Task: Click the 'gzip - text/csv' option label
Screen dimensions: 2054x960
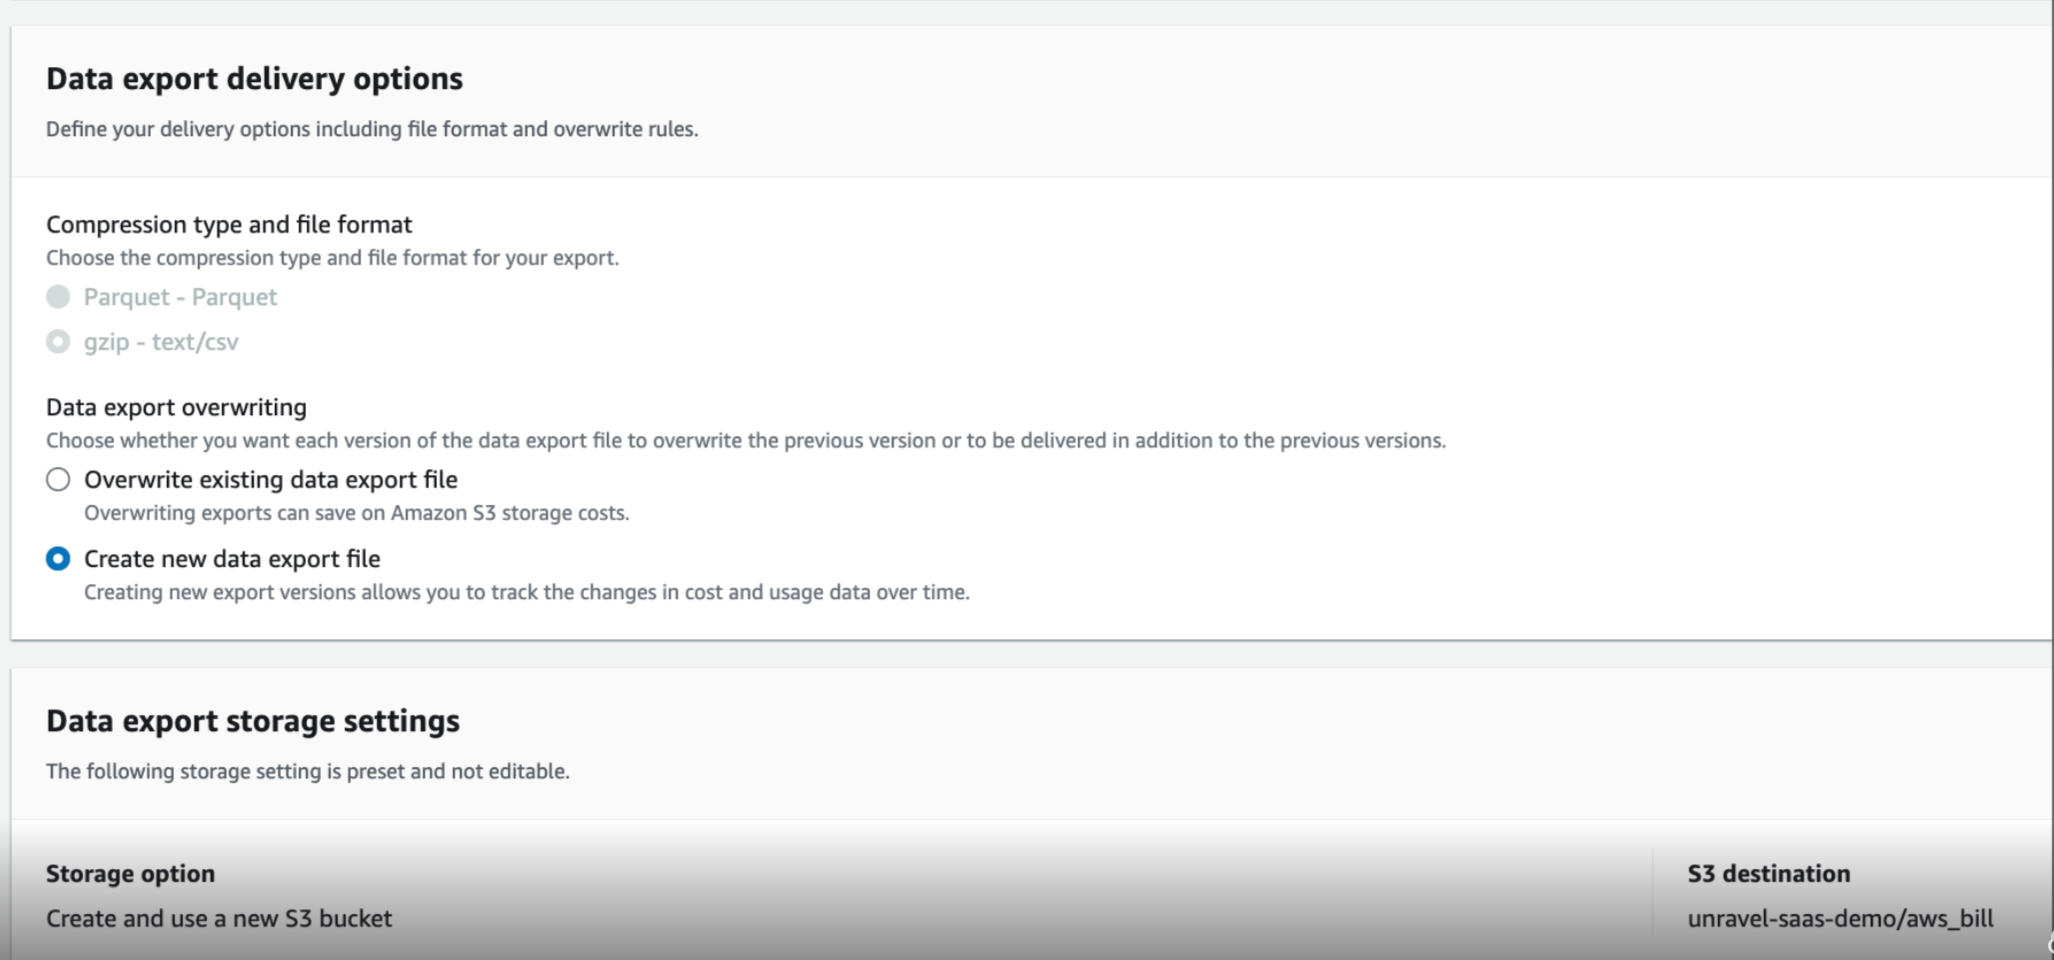Action: point(161,342)
